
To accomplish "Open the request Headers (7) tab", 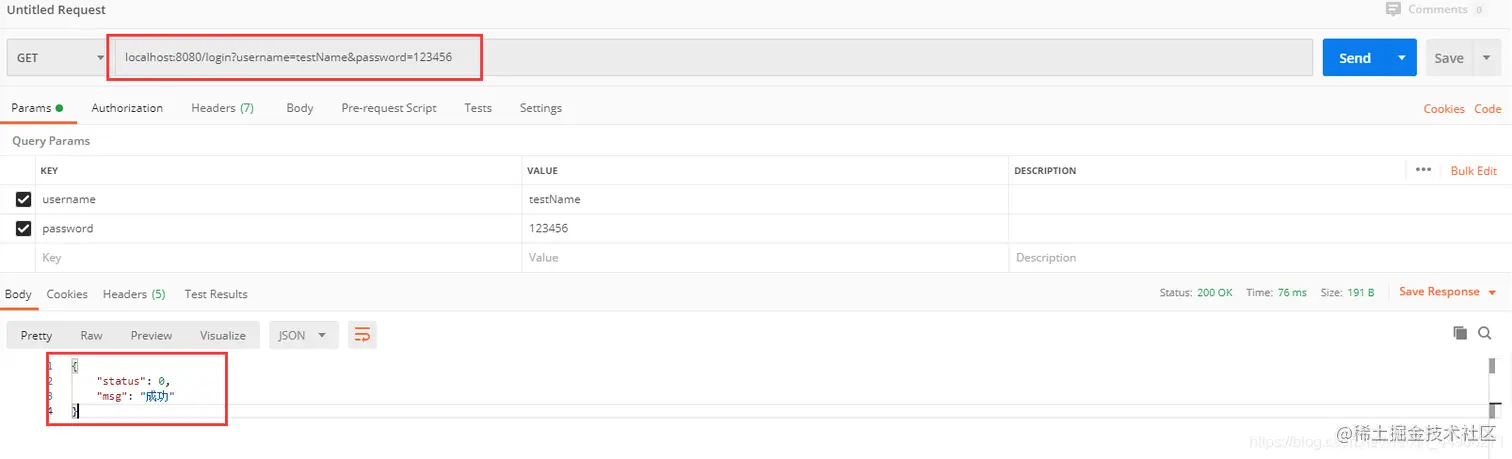I will click(x=222, y=108).
